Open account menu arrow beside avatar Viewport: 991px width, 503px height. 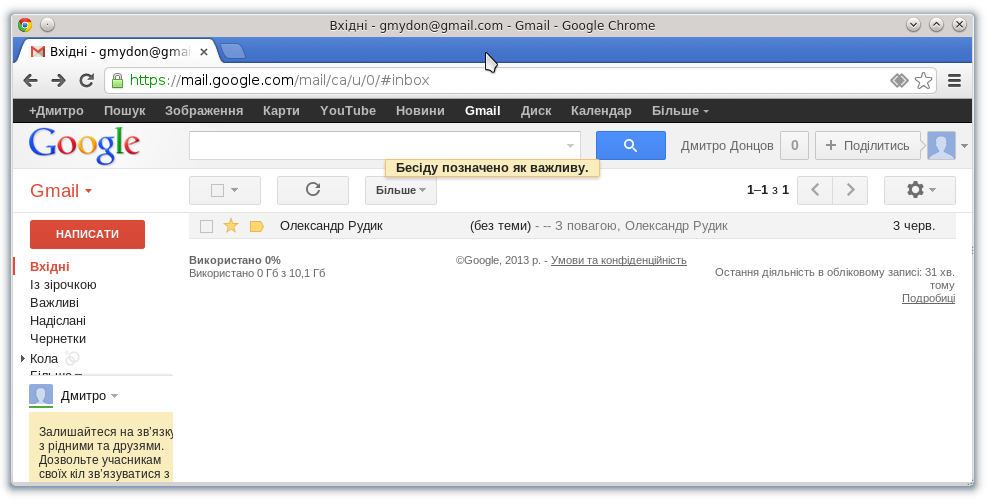[964, 146]
